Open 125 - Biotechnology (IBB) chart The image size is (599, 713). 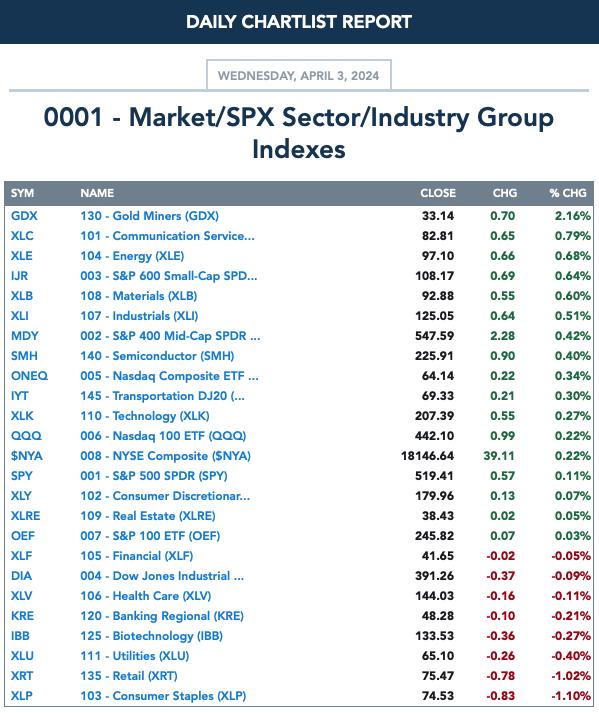151,636
